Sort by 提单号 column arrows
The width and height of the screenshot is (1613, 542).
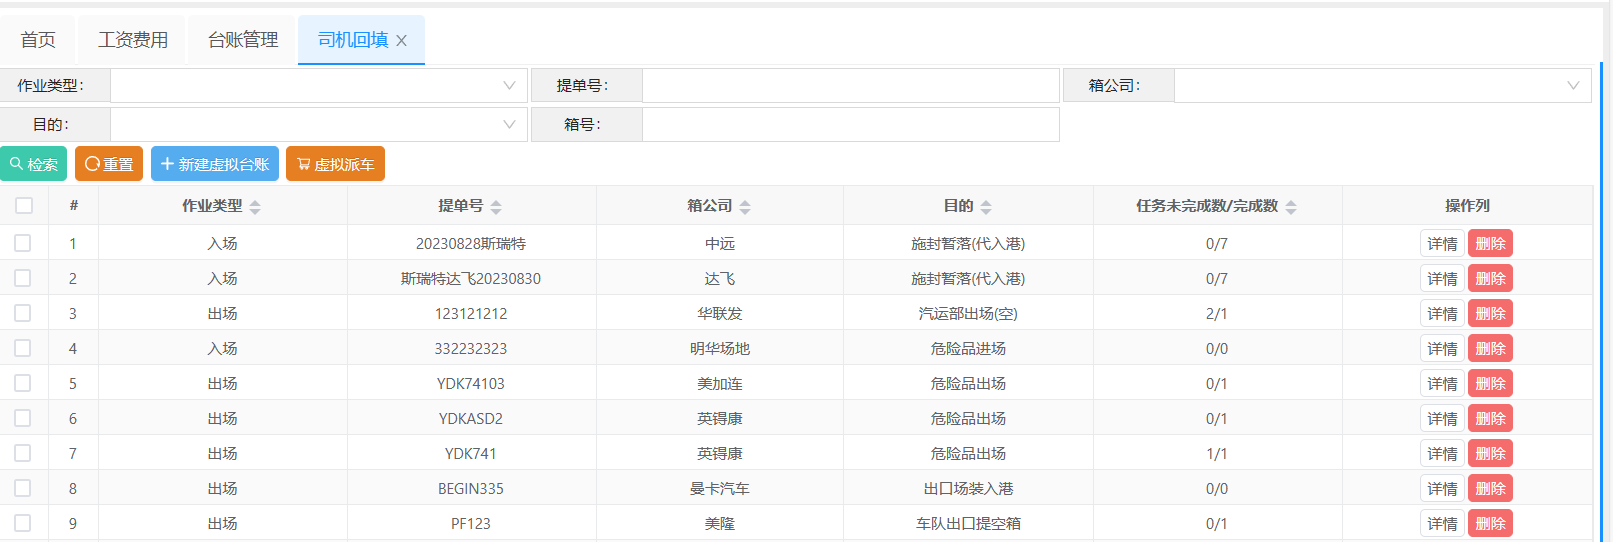coord(496,207)
